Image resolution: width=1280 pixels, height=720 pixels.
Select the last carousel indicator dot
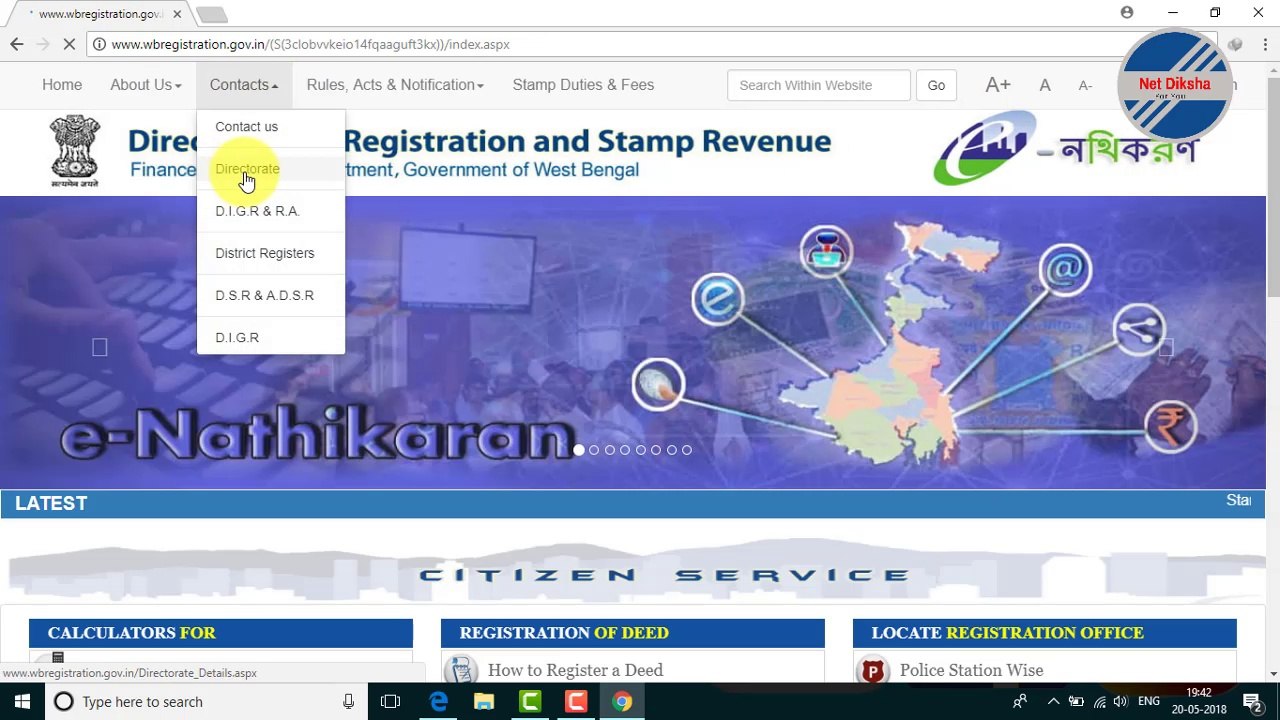tap(687, 450)
